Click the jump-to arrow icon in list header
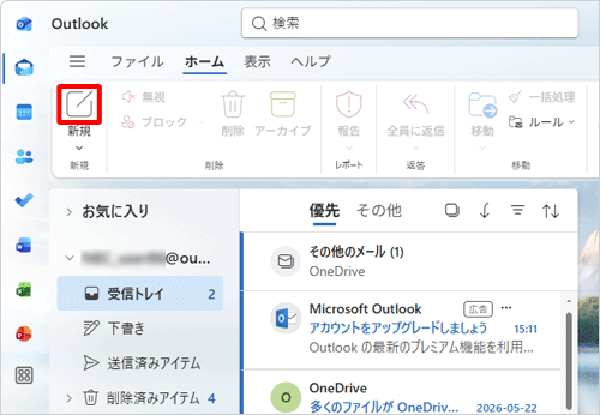This screenshot has height=415, width=600. tap(485, 210)
